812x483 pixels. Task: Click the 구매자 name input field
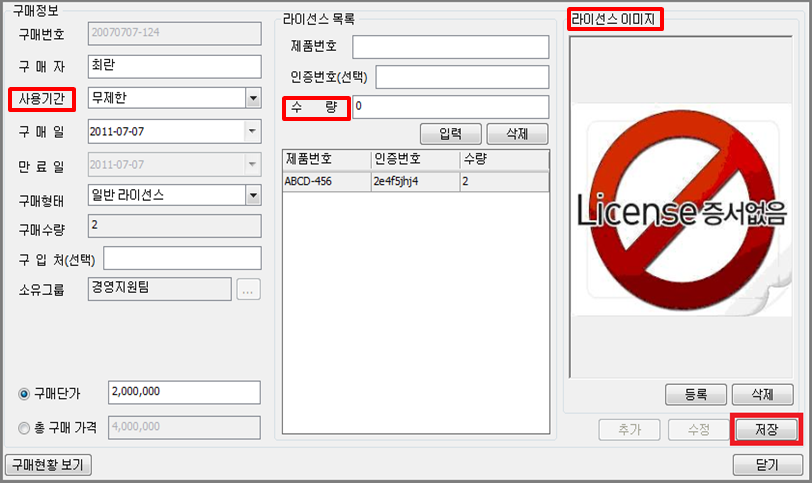[174, 65]
